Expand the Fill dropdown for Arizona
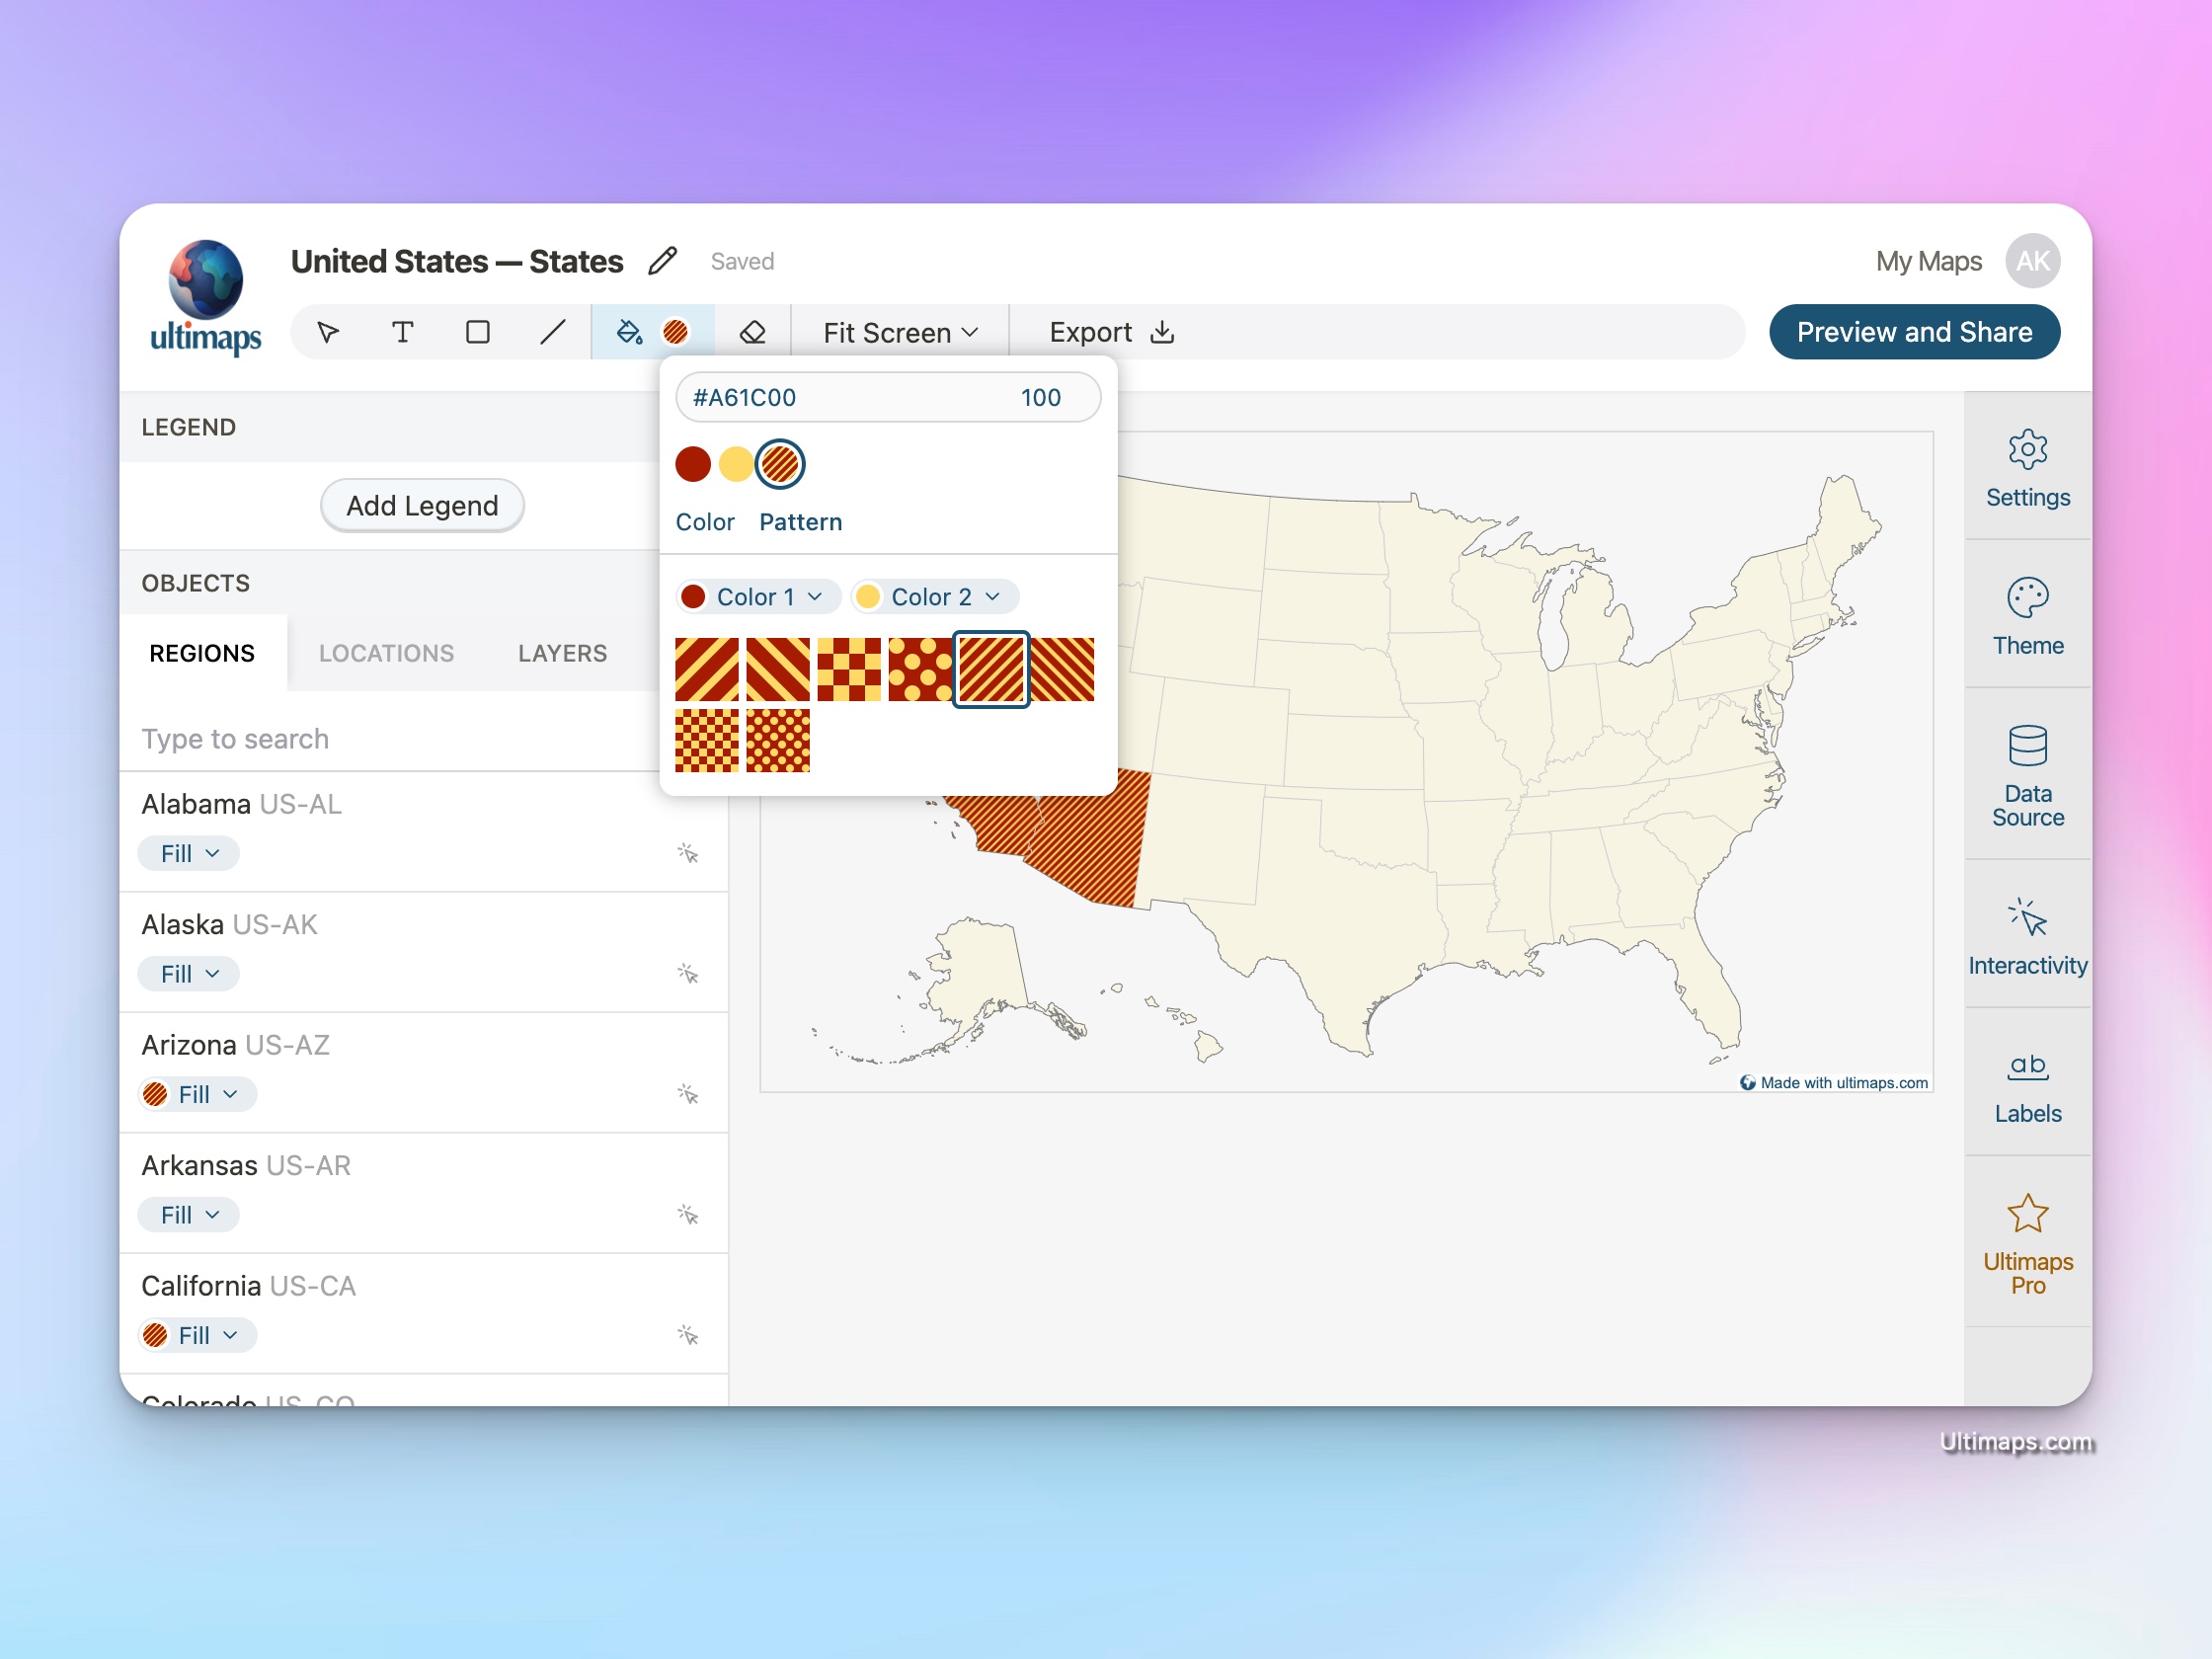2212x1659 pixels. click(x=197, y=1094)
